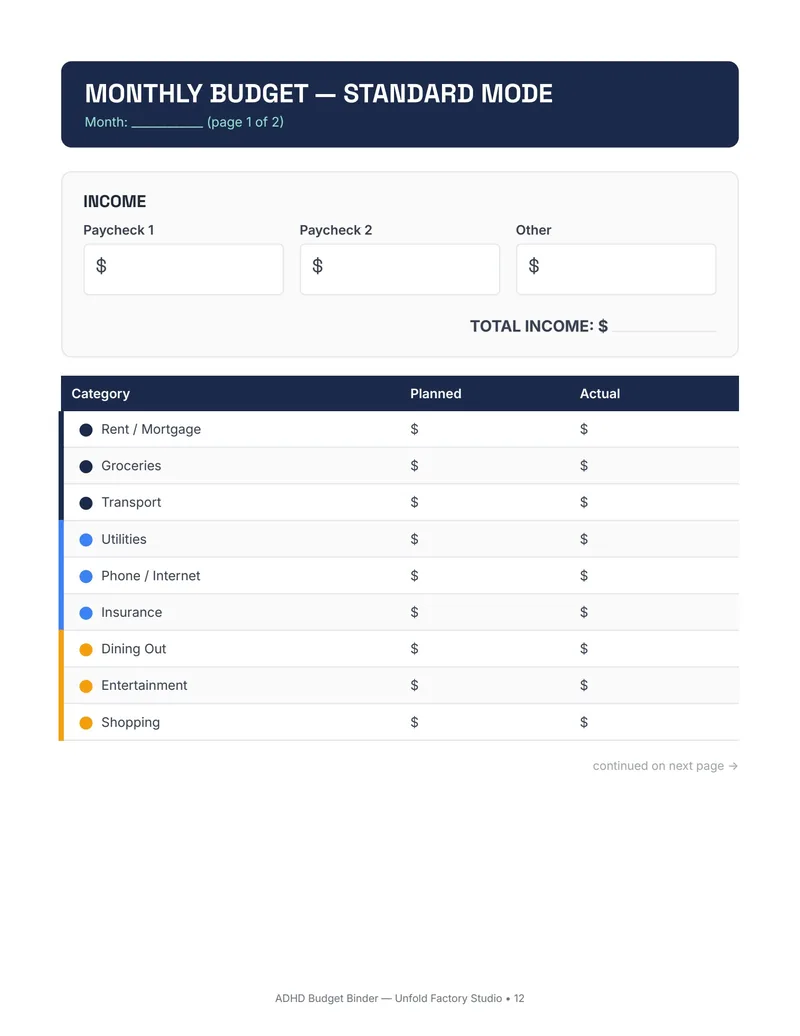Click Planned amount cell for Entertainment
The image size is (800, 1036).
coord(485,685)
